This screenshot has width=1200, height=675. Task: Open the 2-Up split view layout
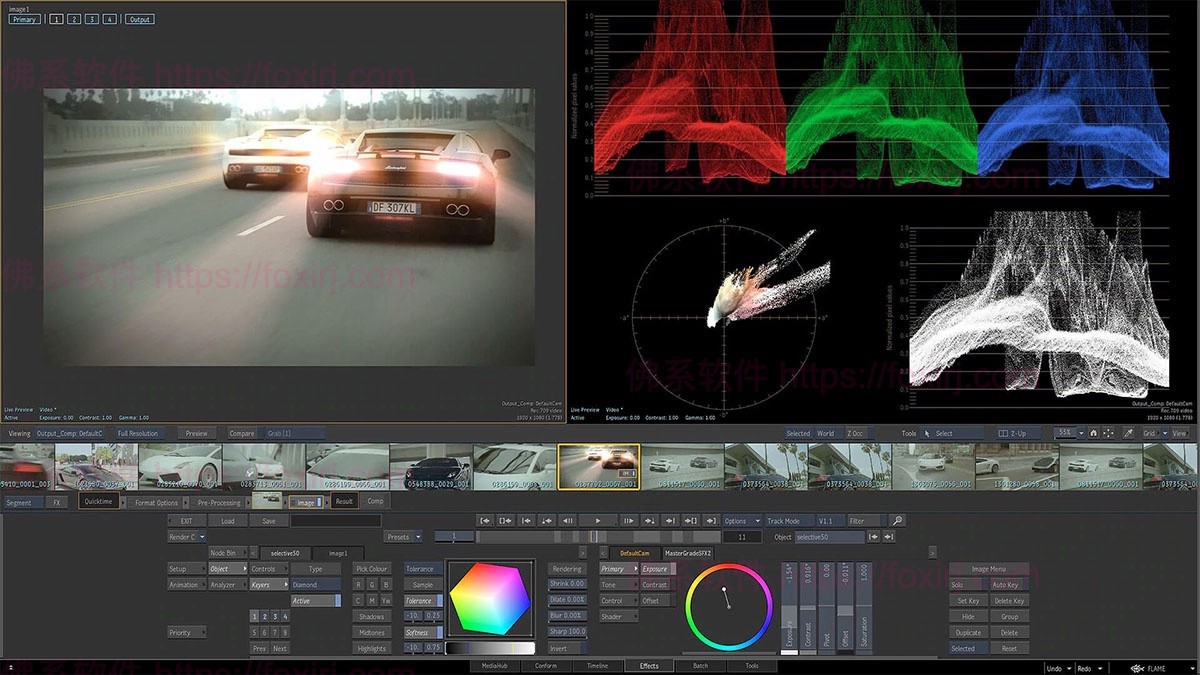click(x=1013, y=433)
